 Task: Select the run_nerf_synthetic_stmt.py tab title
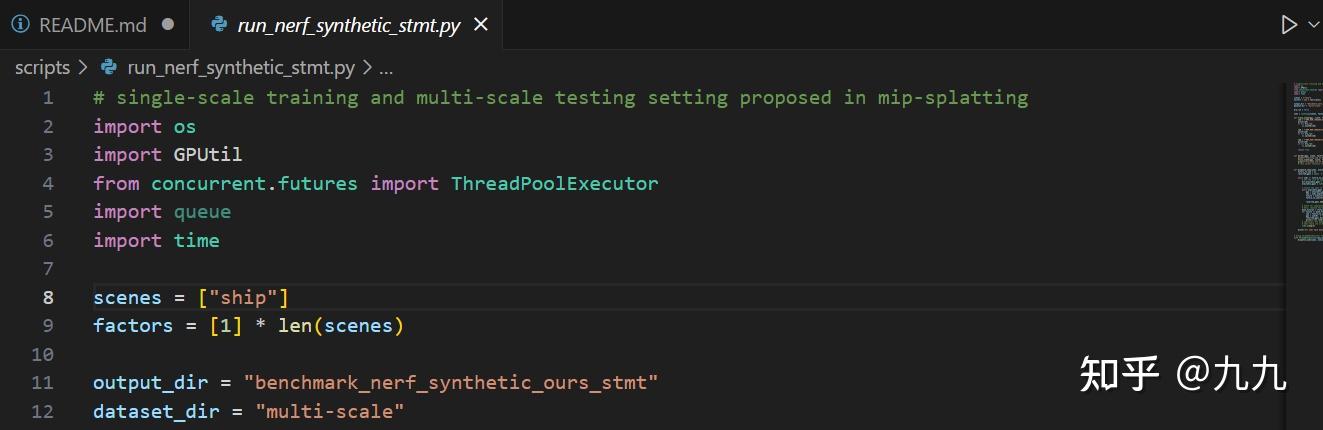coord(348,25)
